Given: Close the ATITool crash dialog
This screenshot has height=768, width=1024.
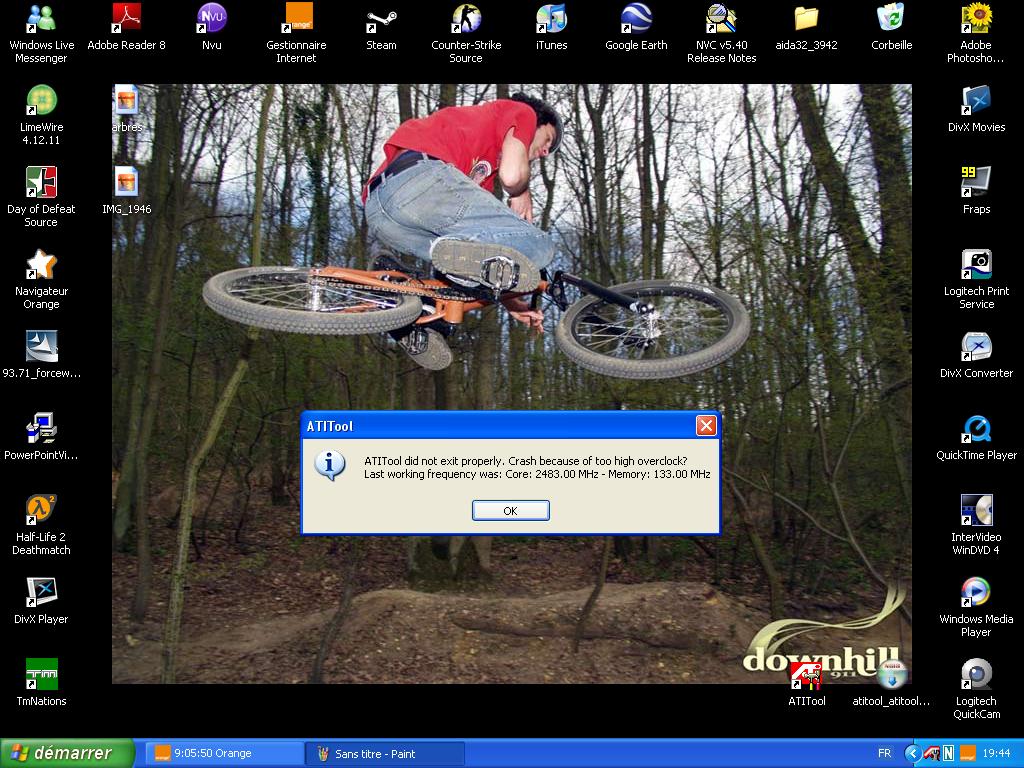Looking at the screenshot, I should (706, 426).
